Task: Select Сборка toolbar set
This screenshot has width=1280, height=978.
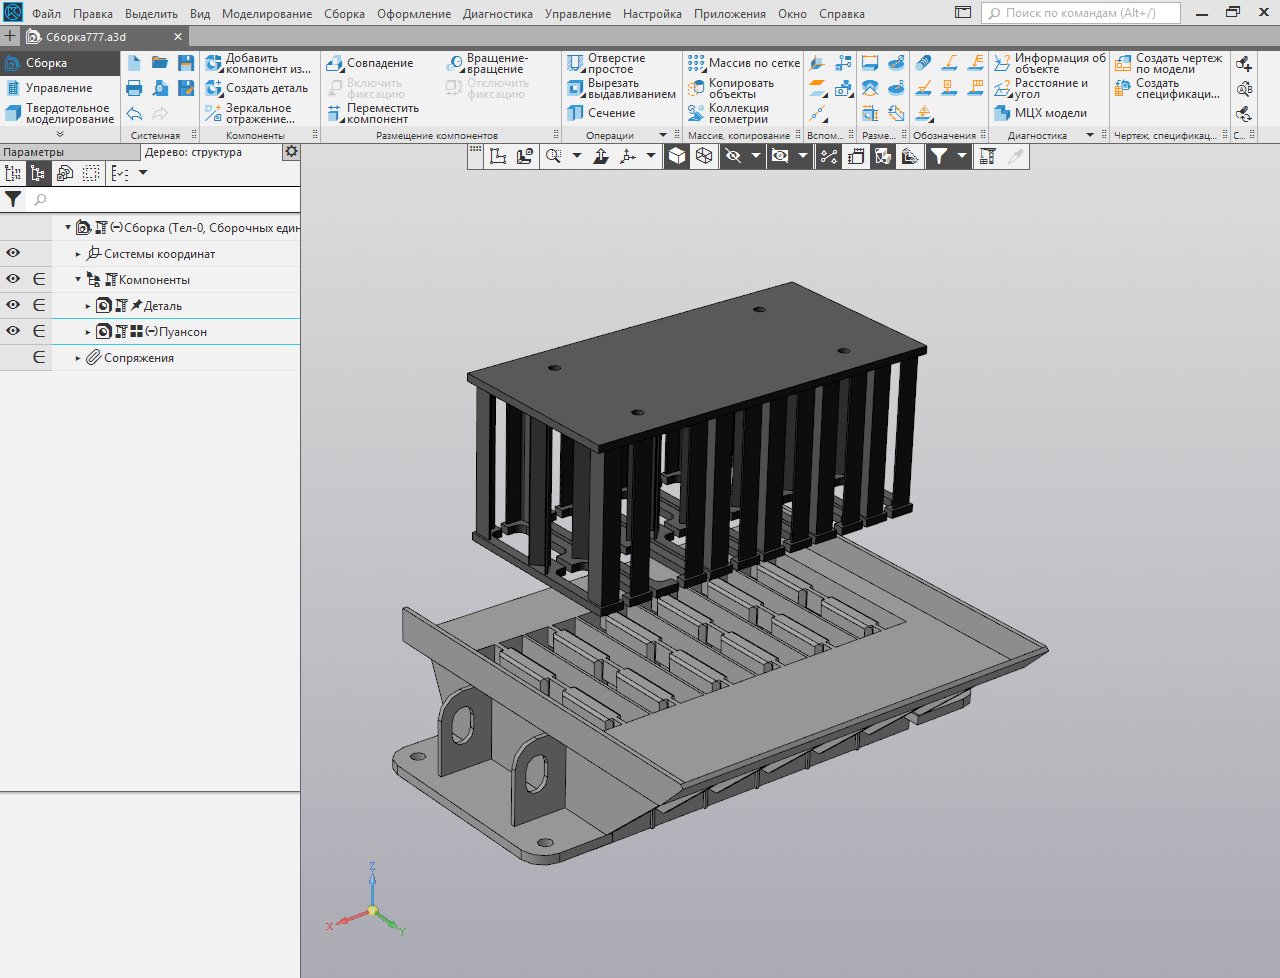Action: [x=59, y=63]
